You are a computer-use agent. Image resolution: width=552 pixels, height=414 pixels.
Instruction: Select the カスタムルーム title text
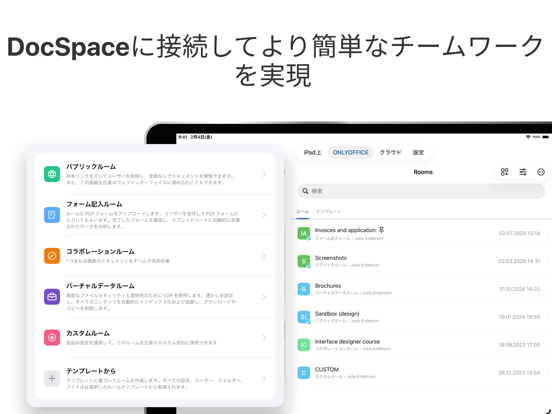tap(88, 333)
